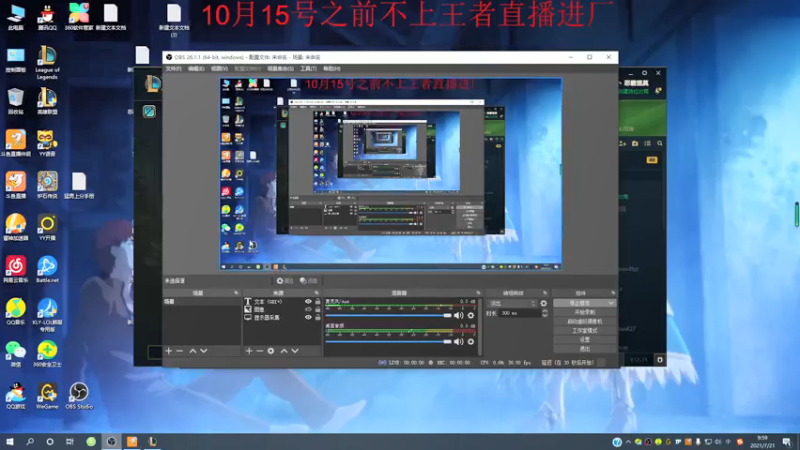Mute the 麦克风/Aux speaker icon
The image size is (800, 450).
pos(459,315)
